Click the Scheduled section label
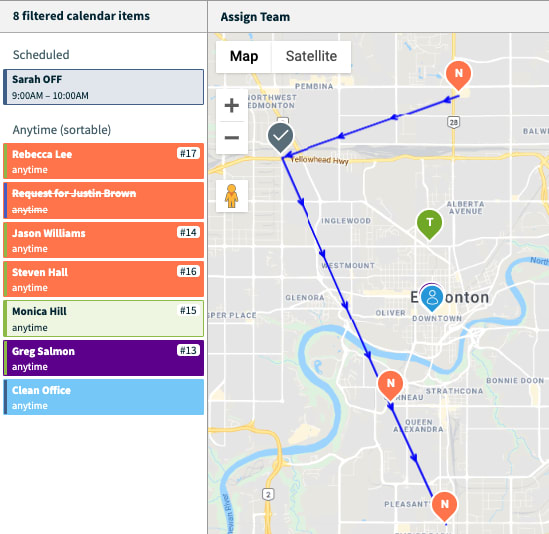This screenshot has height=534, width=549. point(41,55)
